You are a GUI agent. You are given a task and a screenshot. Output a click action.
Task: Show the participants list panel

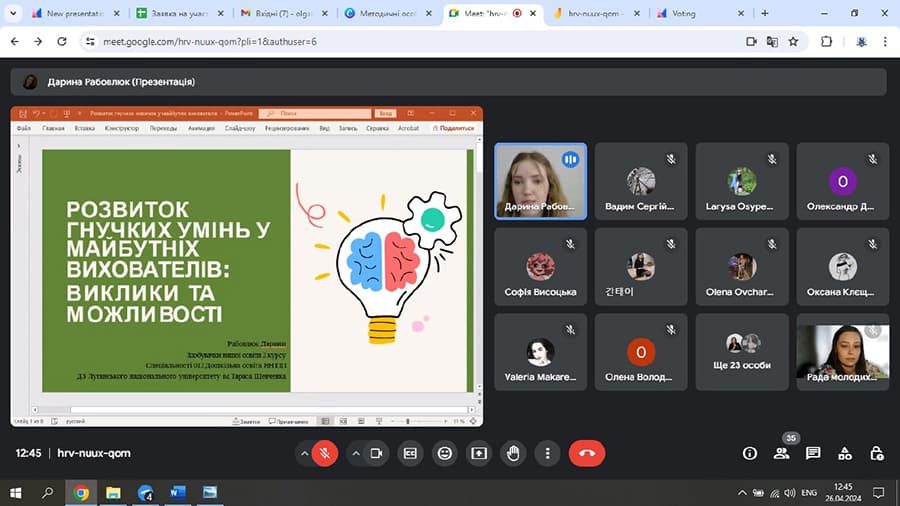(781, 453)
